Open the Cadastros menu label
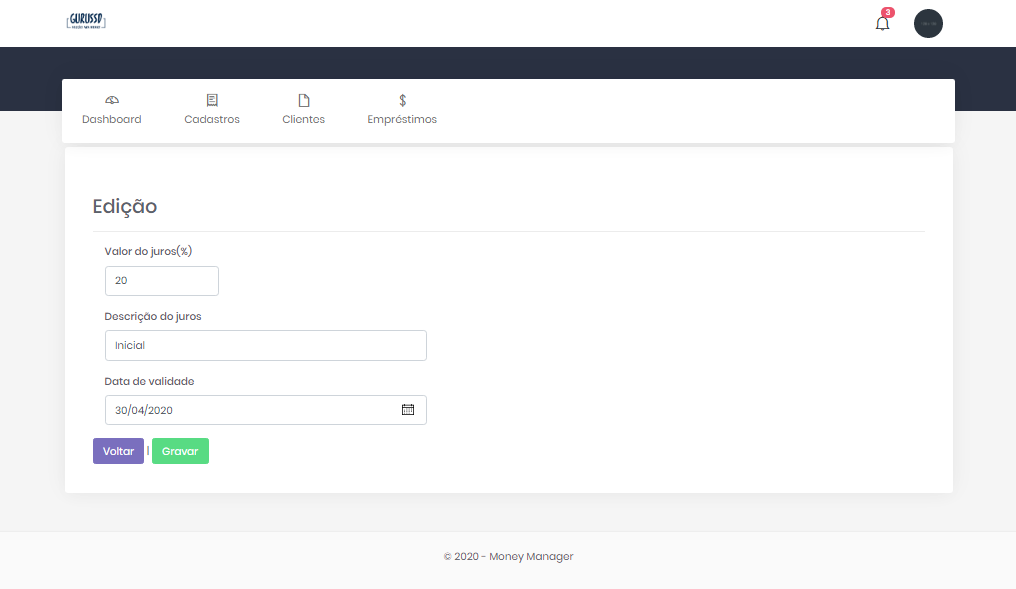The image size is (1016, 589). point(212,119)
